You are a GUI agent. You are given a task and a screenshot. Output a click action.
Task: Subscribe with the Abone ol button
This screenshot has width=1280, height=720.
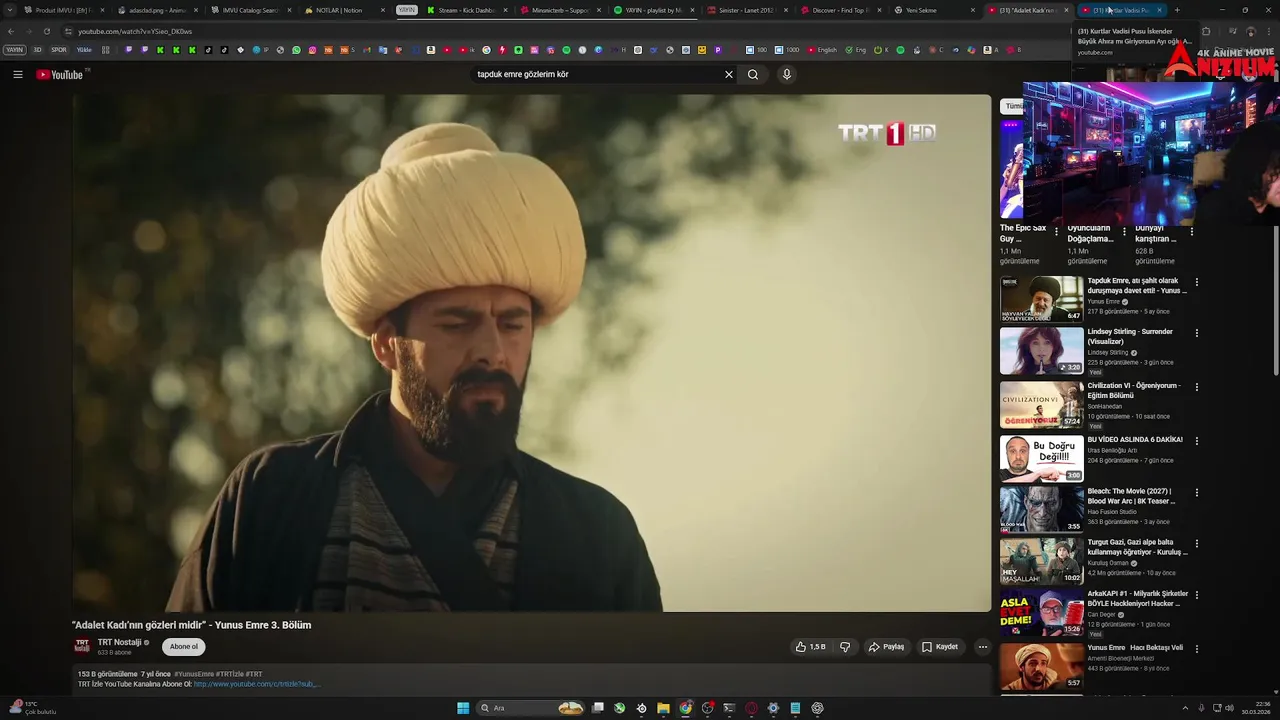pos(184,647)
